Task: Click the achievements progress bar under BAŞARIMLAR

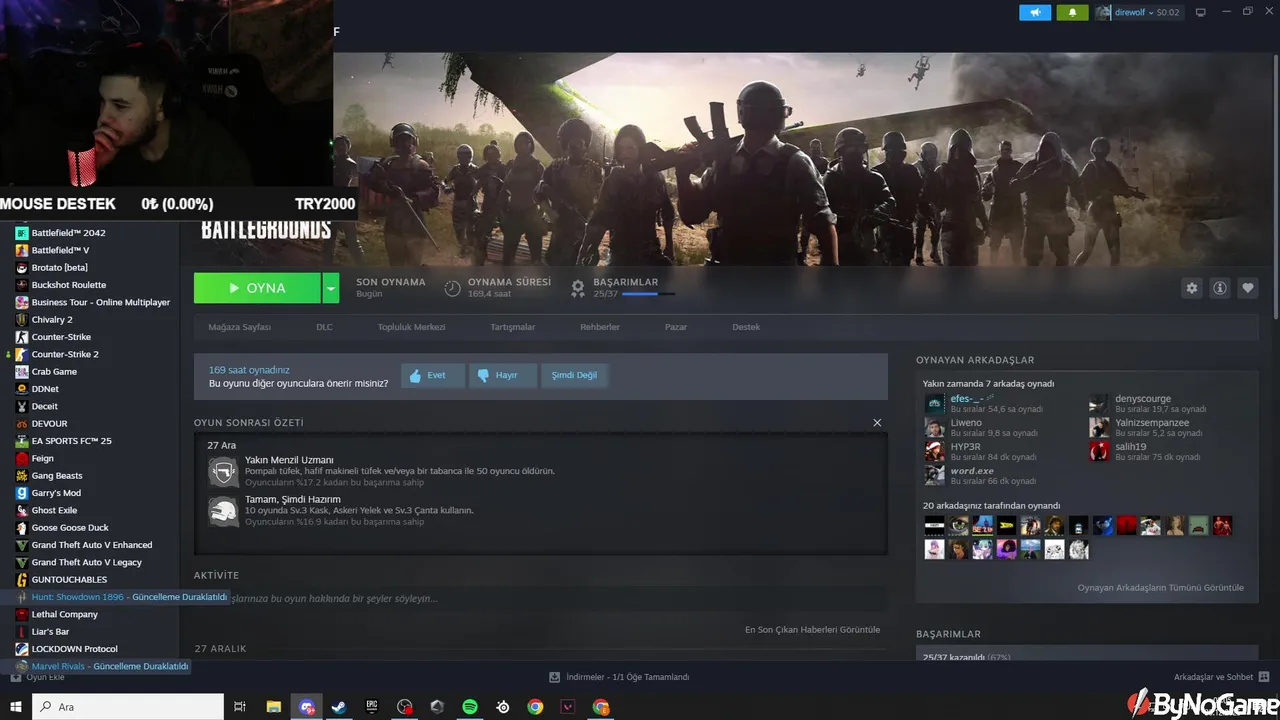Action: point(648,294)
